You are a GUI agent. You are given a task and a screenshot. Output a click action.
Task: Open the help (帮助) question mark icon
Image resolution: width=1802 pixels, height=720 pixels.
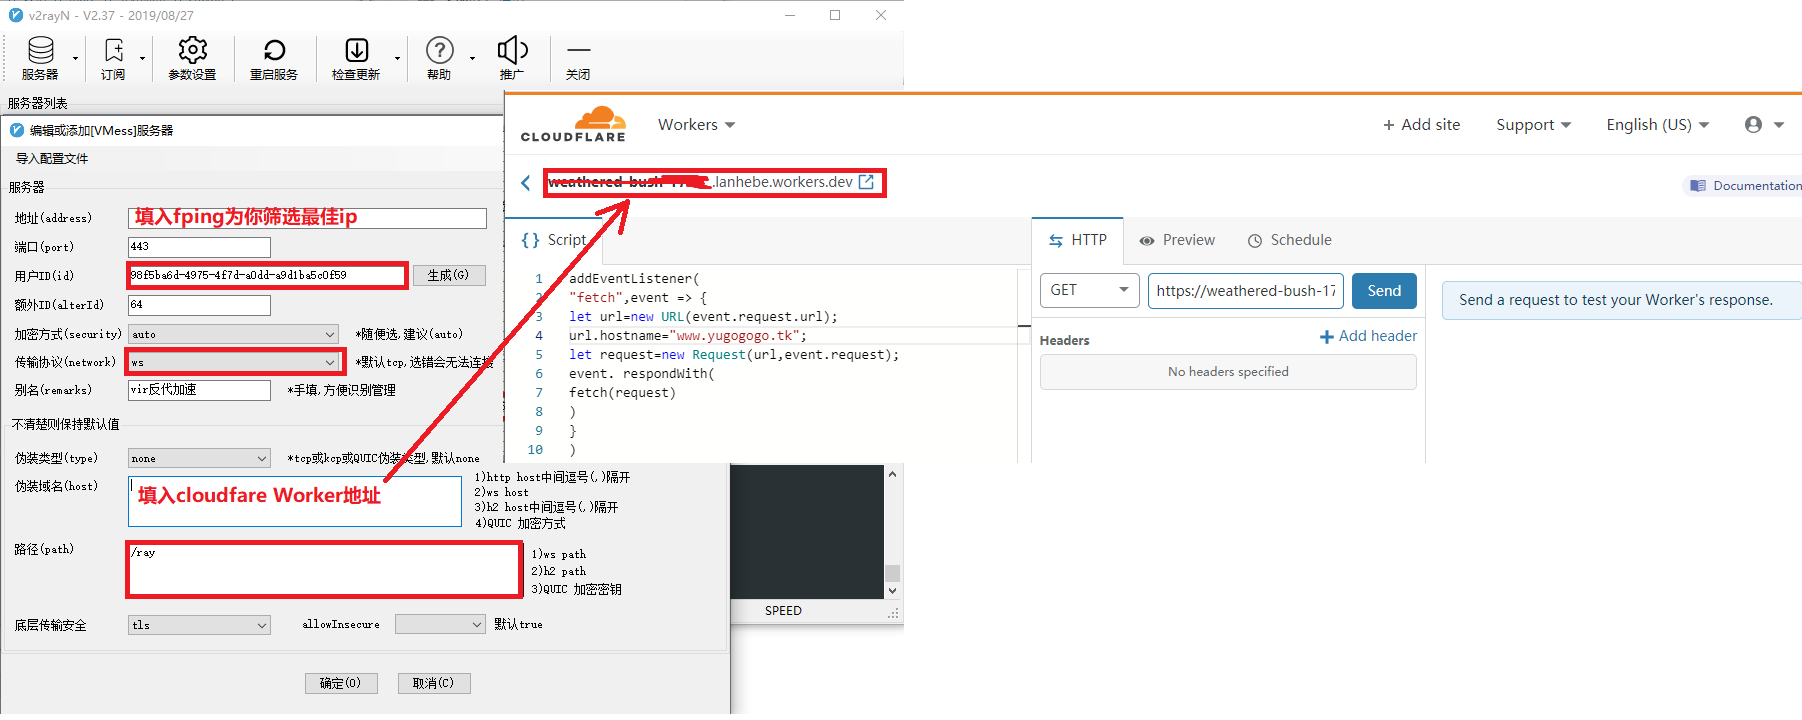point(440,50)
